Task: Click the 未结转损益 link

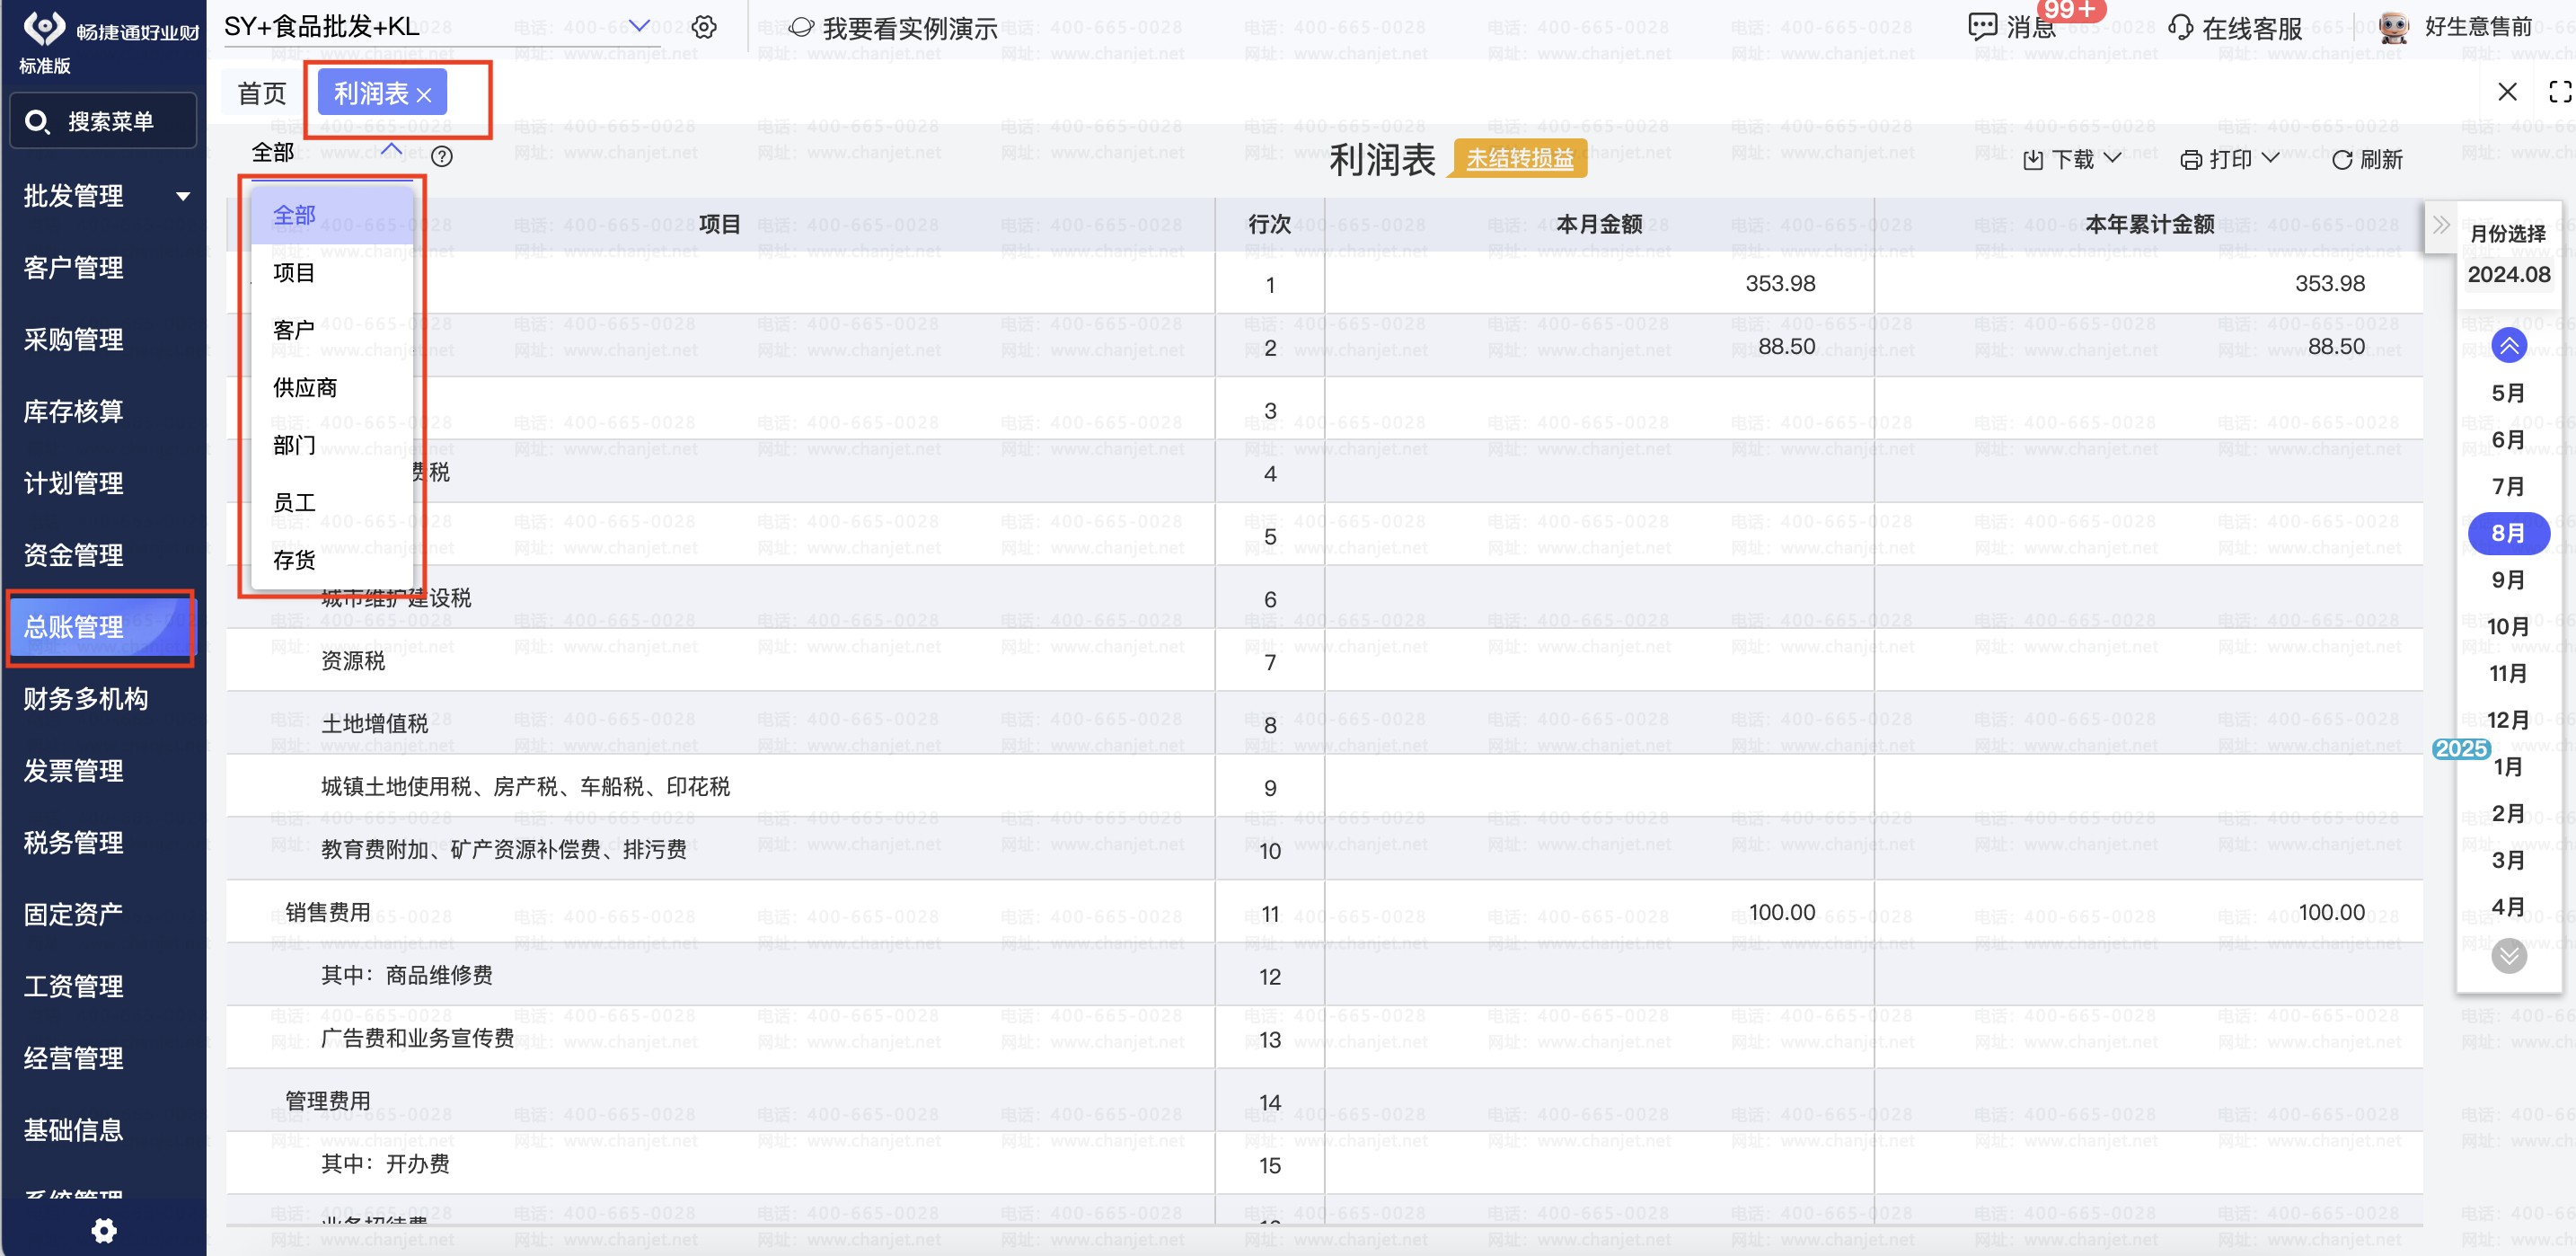Action: click(1519, 158)
